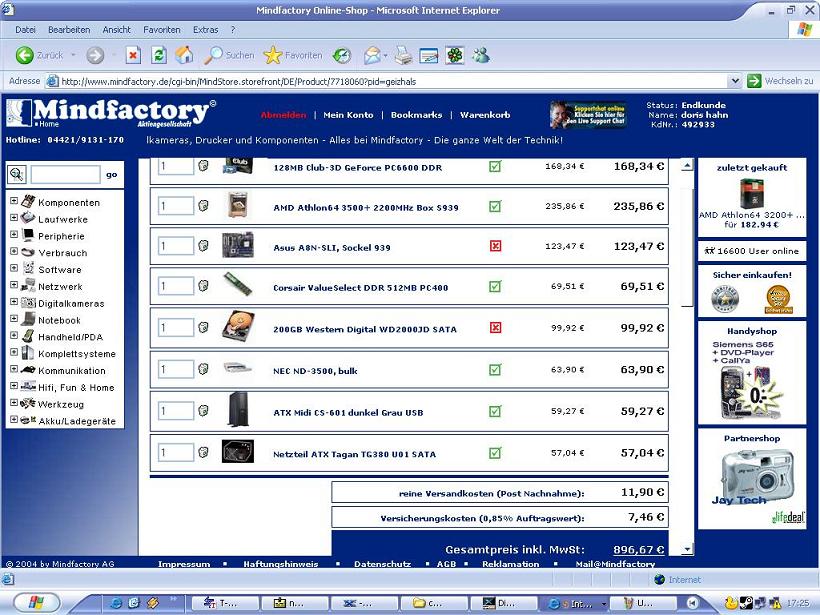This screenshot has height=615, width=820.
Task: Expand the Komponenten category tree
Action: [14, 201]
